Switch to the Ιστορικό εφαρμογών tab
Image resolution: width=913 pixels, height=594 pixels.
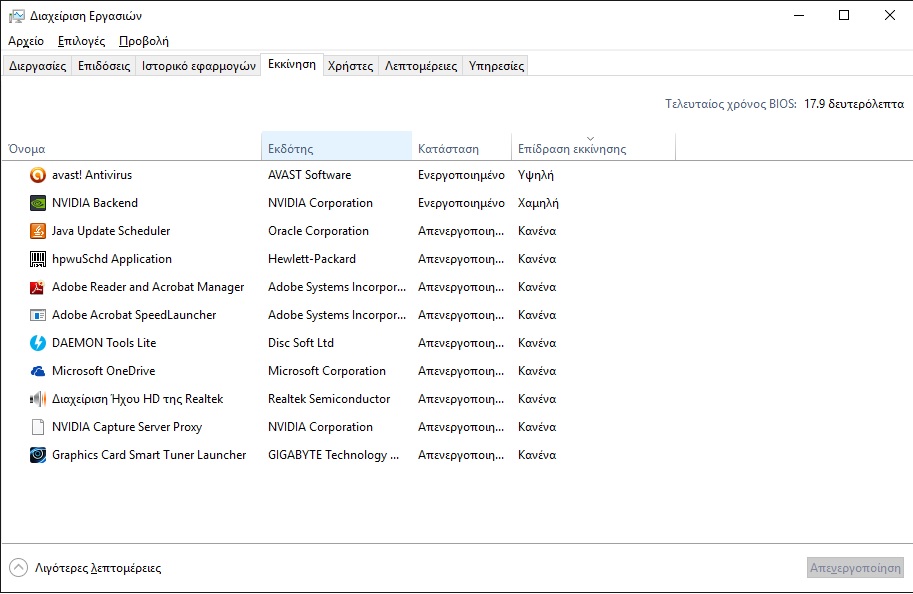[199, 66]
